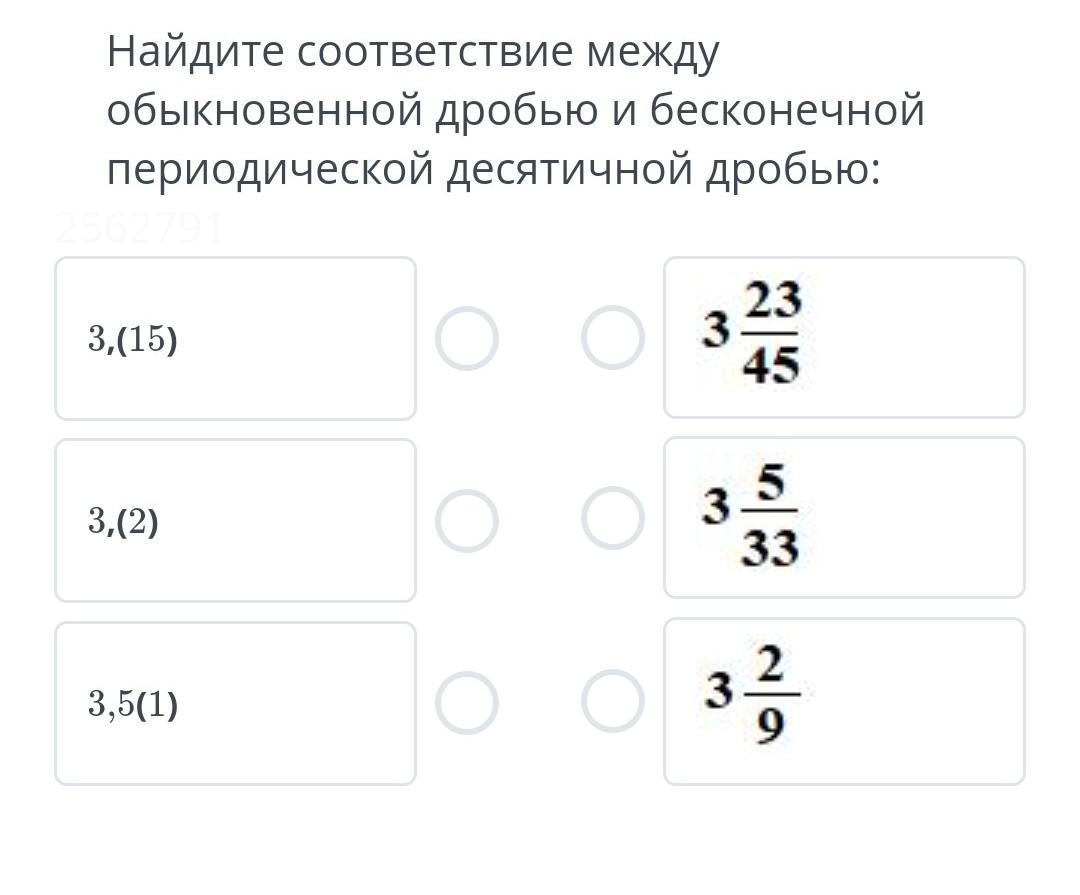The image size is (1080, 895).
Task: Select the radio button next to 3,5(1)
Action: [467, 703]
